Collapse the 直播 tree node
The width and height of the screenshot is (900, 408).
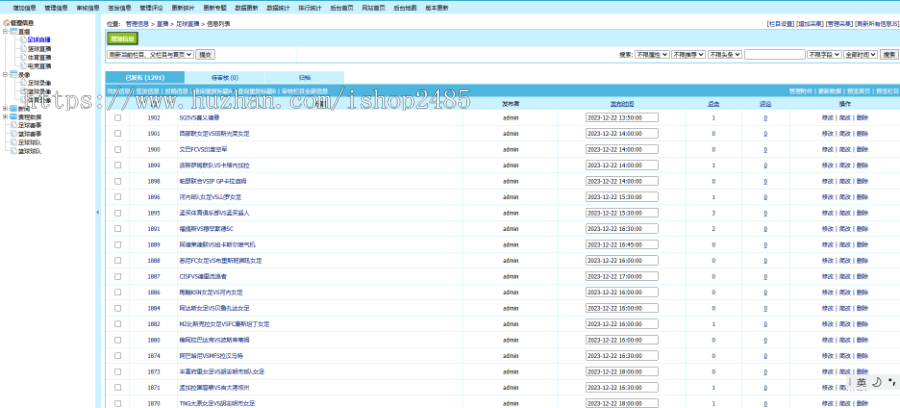tap(5, 32)
